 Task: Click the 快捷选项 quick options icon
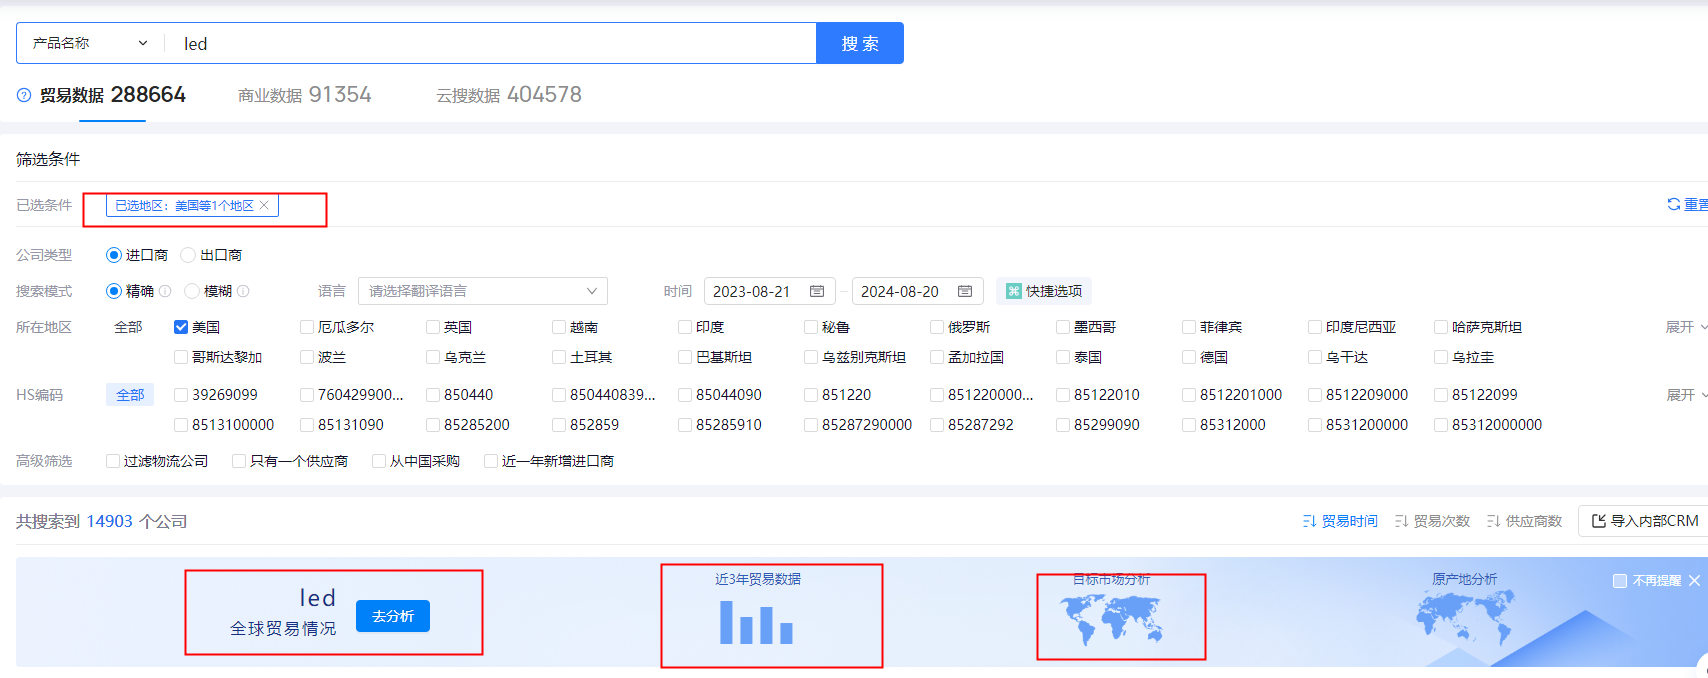[1013, 291]
